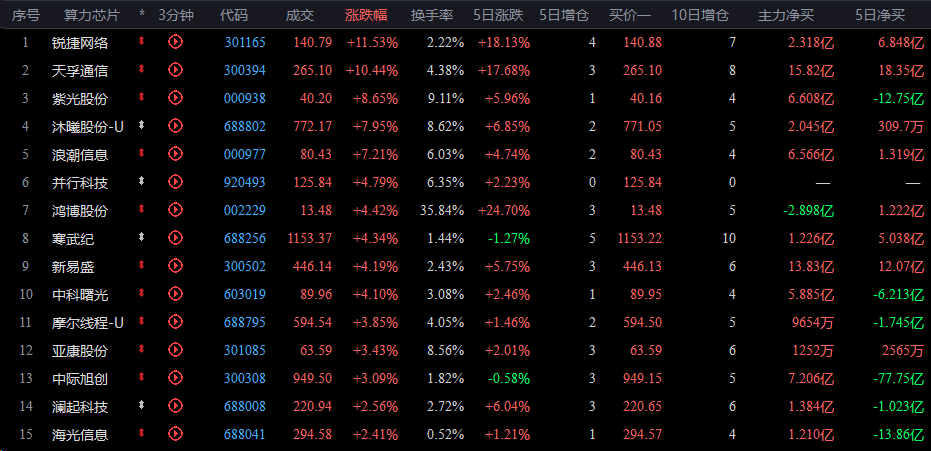Viewport: 931px width, 451px height.
Task: Click the -2.898亿 main net buy cell
Action: [809, 210]
